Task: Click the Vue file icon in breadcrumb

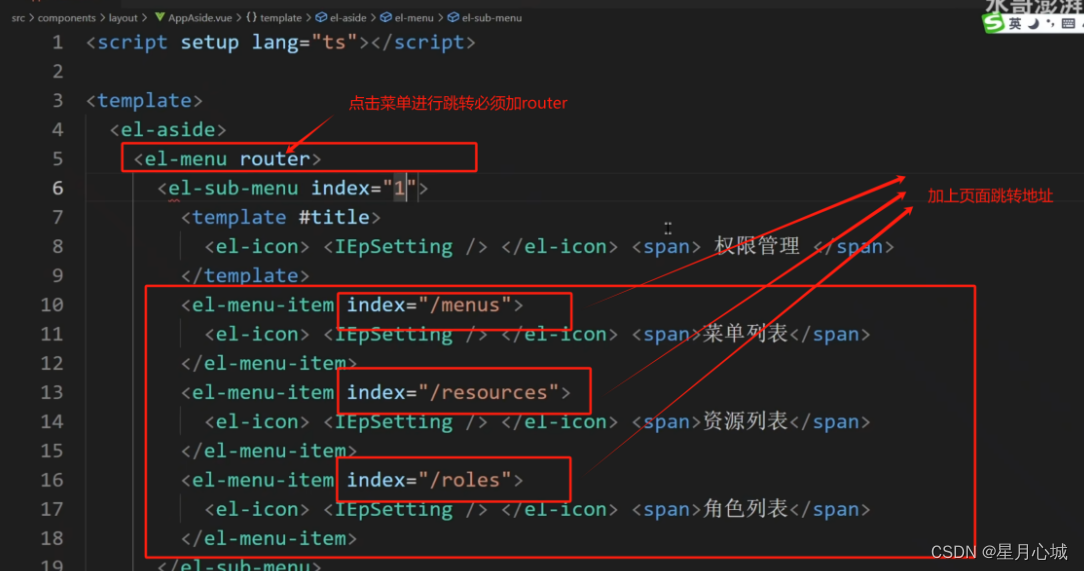Action: coord(160,17)
